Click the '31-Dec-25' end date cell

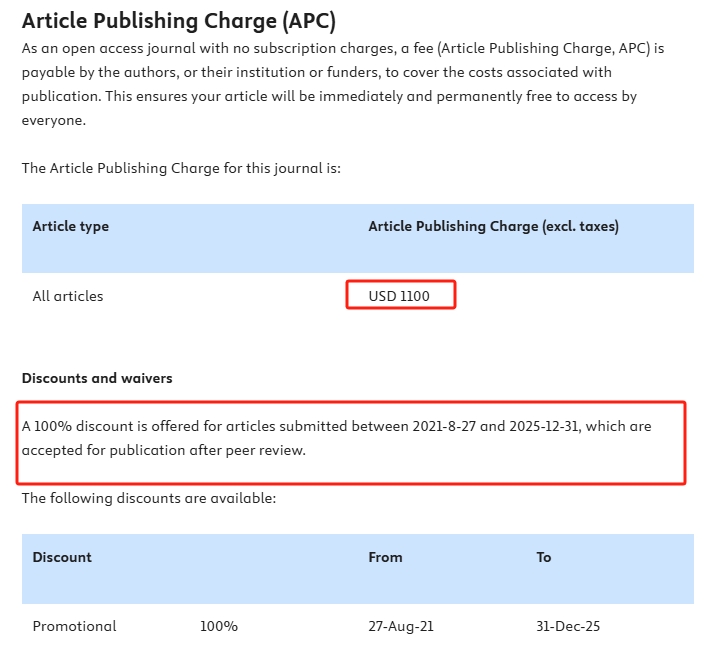click(x=568, y=627)
